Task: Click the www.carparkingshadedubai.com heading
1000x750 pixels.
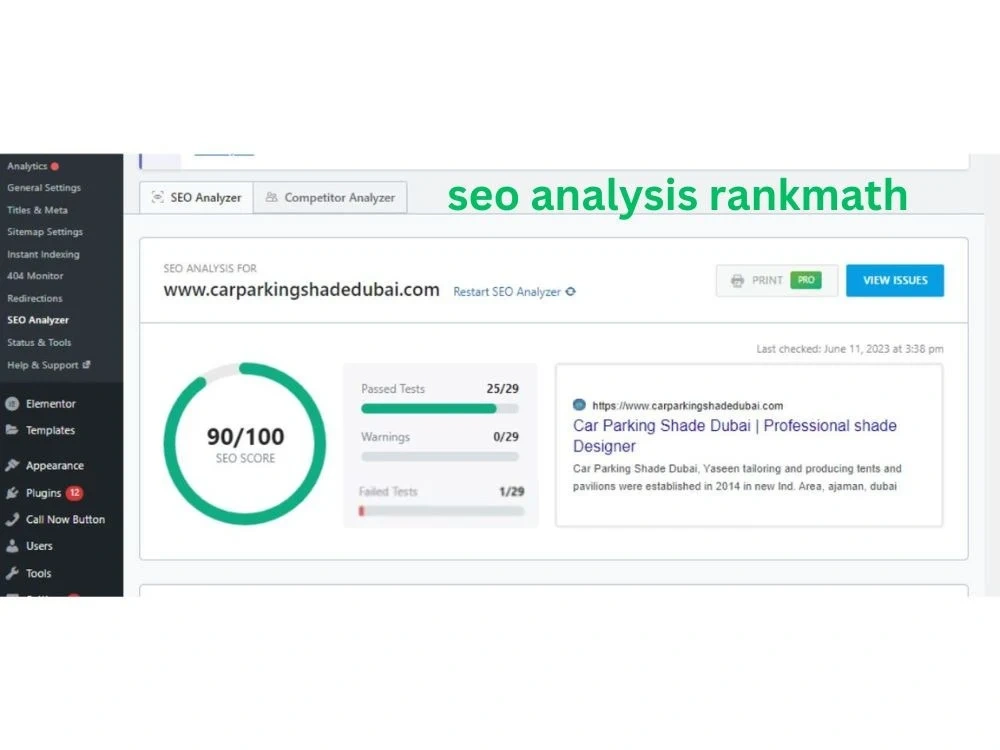Action: pyautogui.click(x=302, y=290)
